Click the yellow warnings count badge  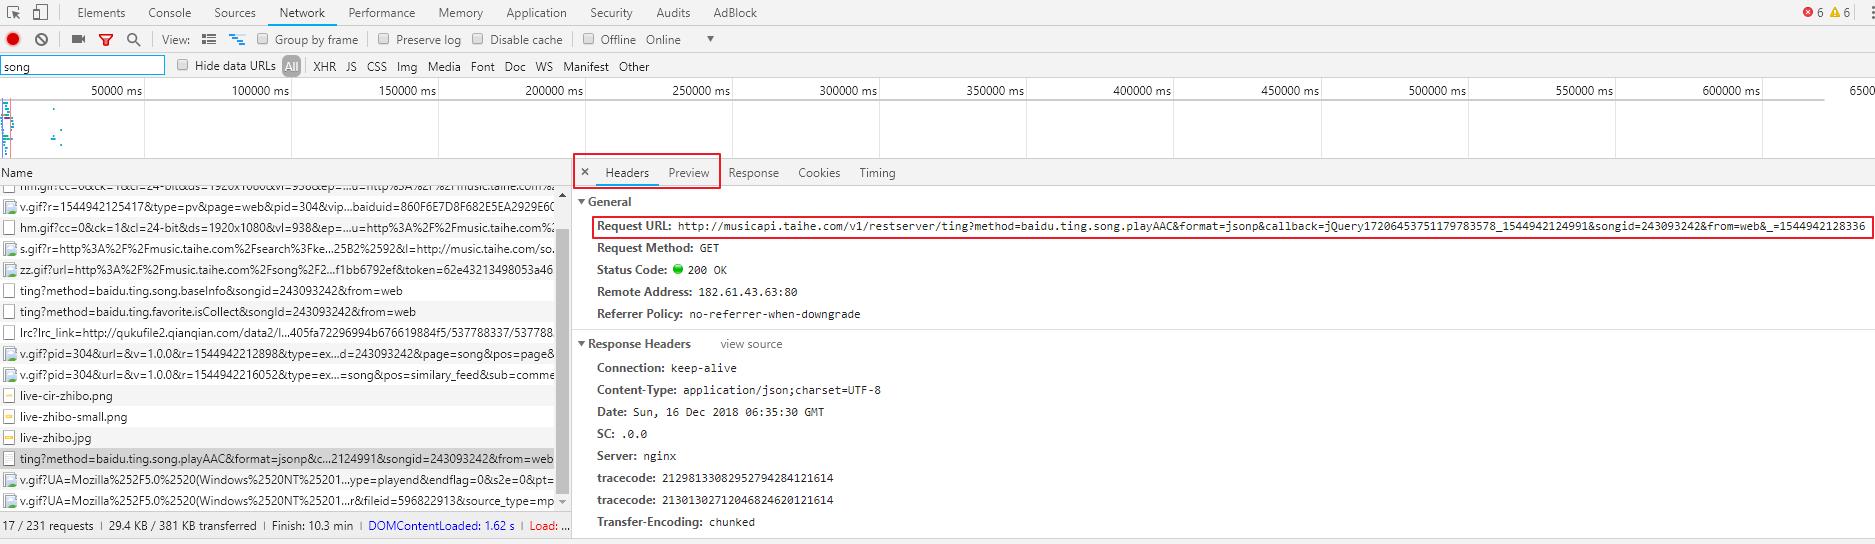(1840, 12)
